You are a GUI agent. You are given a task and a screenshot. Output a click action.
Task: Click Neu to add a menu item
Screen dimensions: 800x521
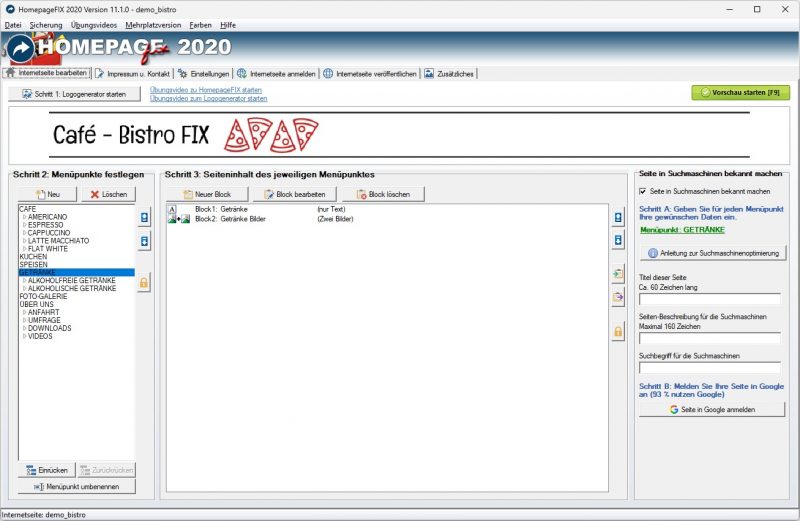click(47, 194)
